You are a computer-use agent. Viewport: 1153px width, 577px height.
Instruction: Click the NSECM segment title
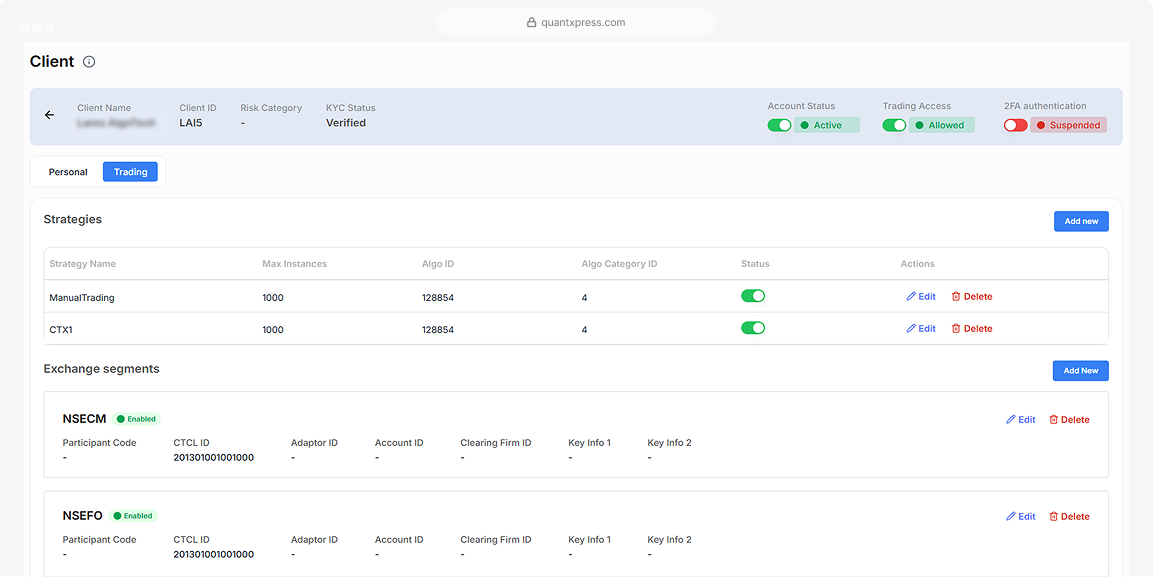(84, 419)
